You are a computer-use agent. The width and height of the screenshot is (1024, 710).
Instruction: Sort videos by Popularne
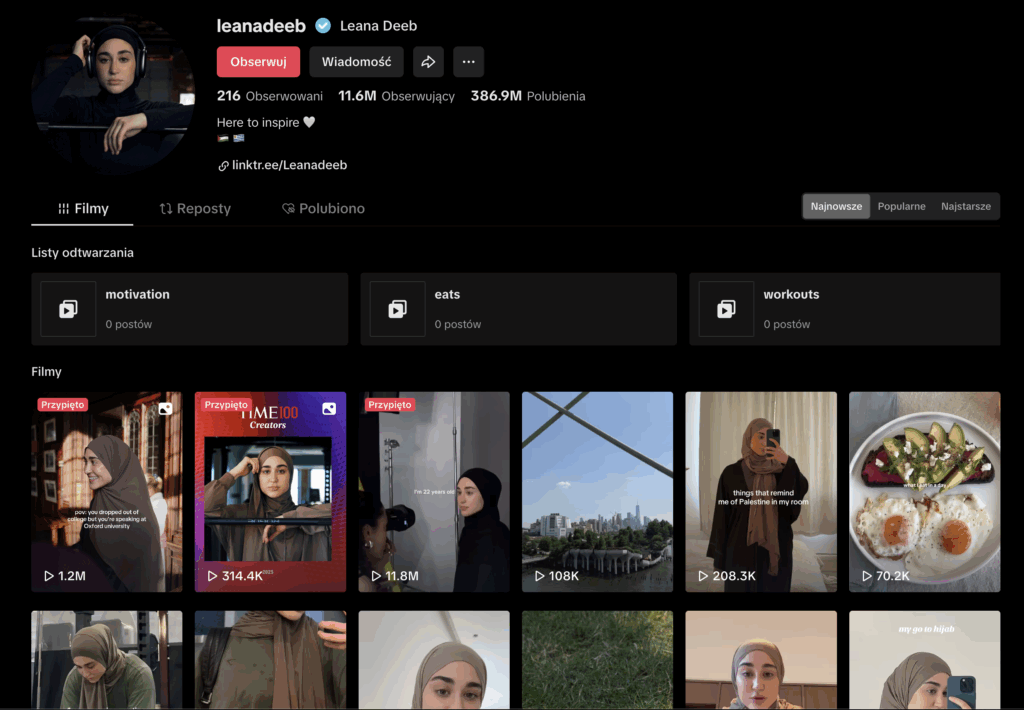pos(901,206)
